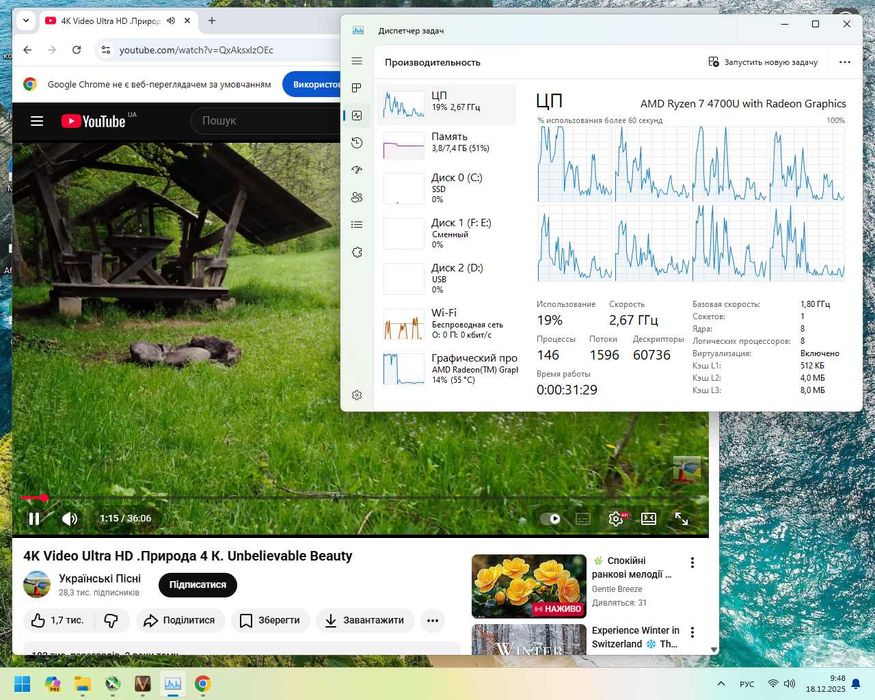Click Завантажити download button
Viewport: 875px width, 700px height.
(365, 620)
